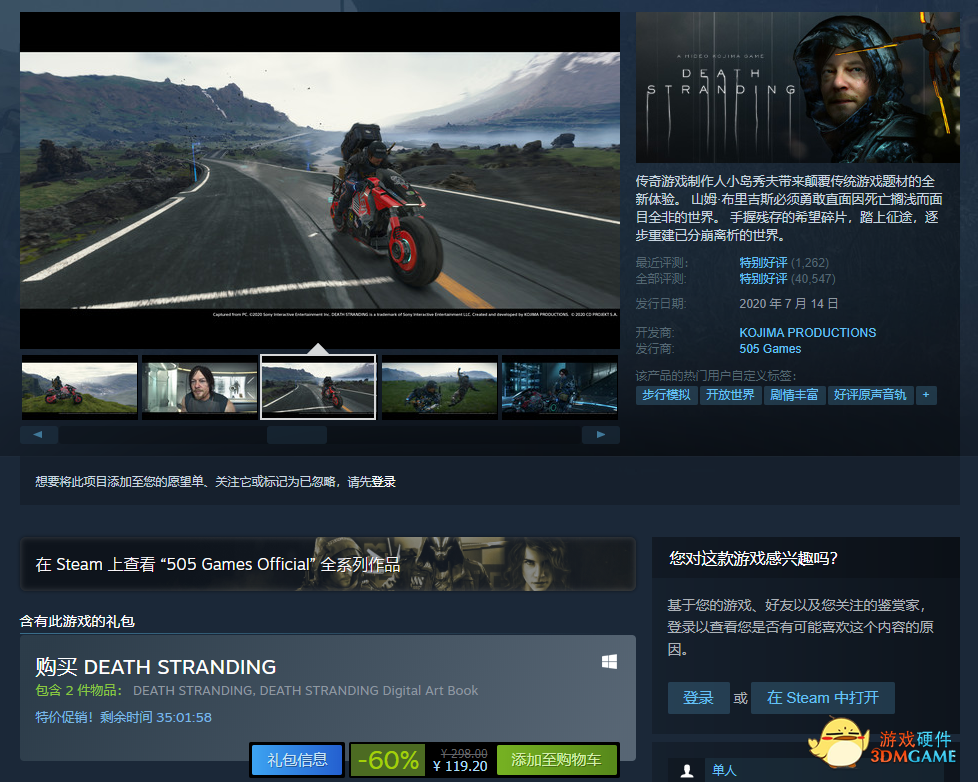Click the 好评原声音轨 tag
Image resolution: width=978 pixels, height=782 pixels.
tap(870, 395)
